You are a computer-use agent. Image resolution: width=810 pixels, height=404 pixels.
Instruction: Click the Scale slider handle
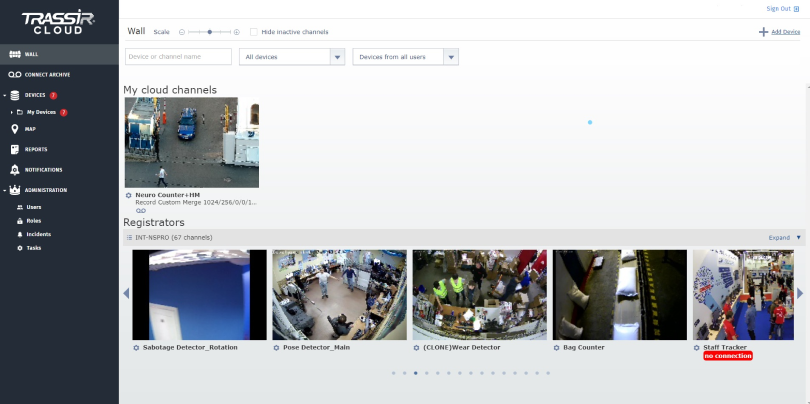[208, 32]
